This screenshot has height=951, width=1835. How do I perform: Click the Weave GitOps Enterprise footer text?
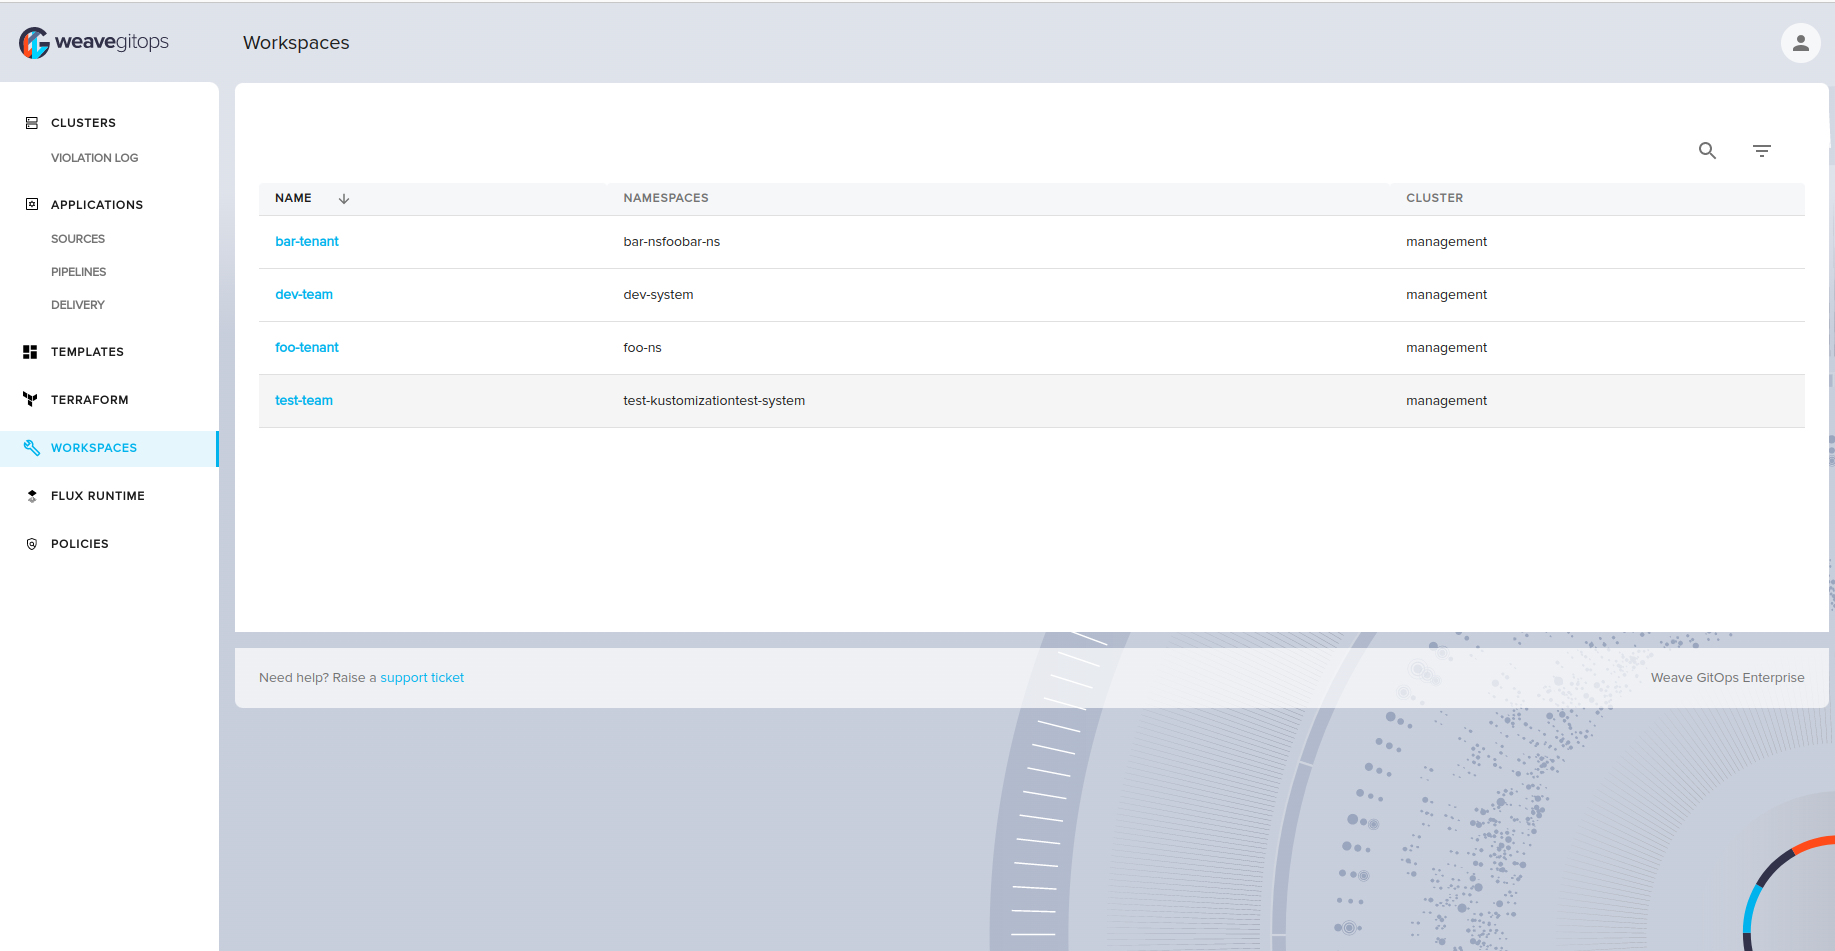[1727, 678]
